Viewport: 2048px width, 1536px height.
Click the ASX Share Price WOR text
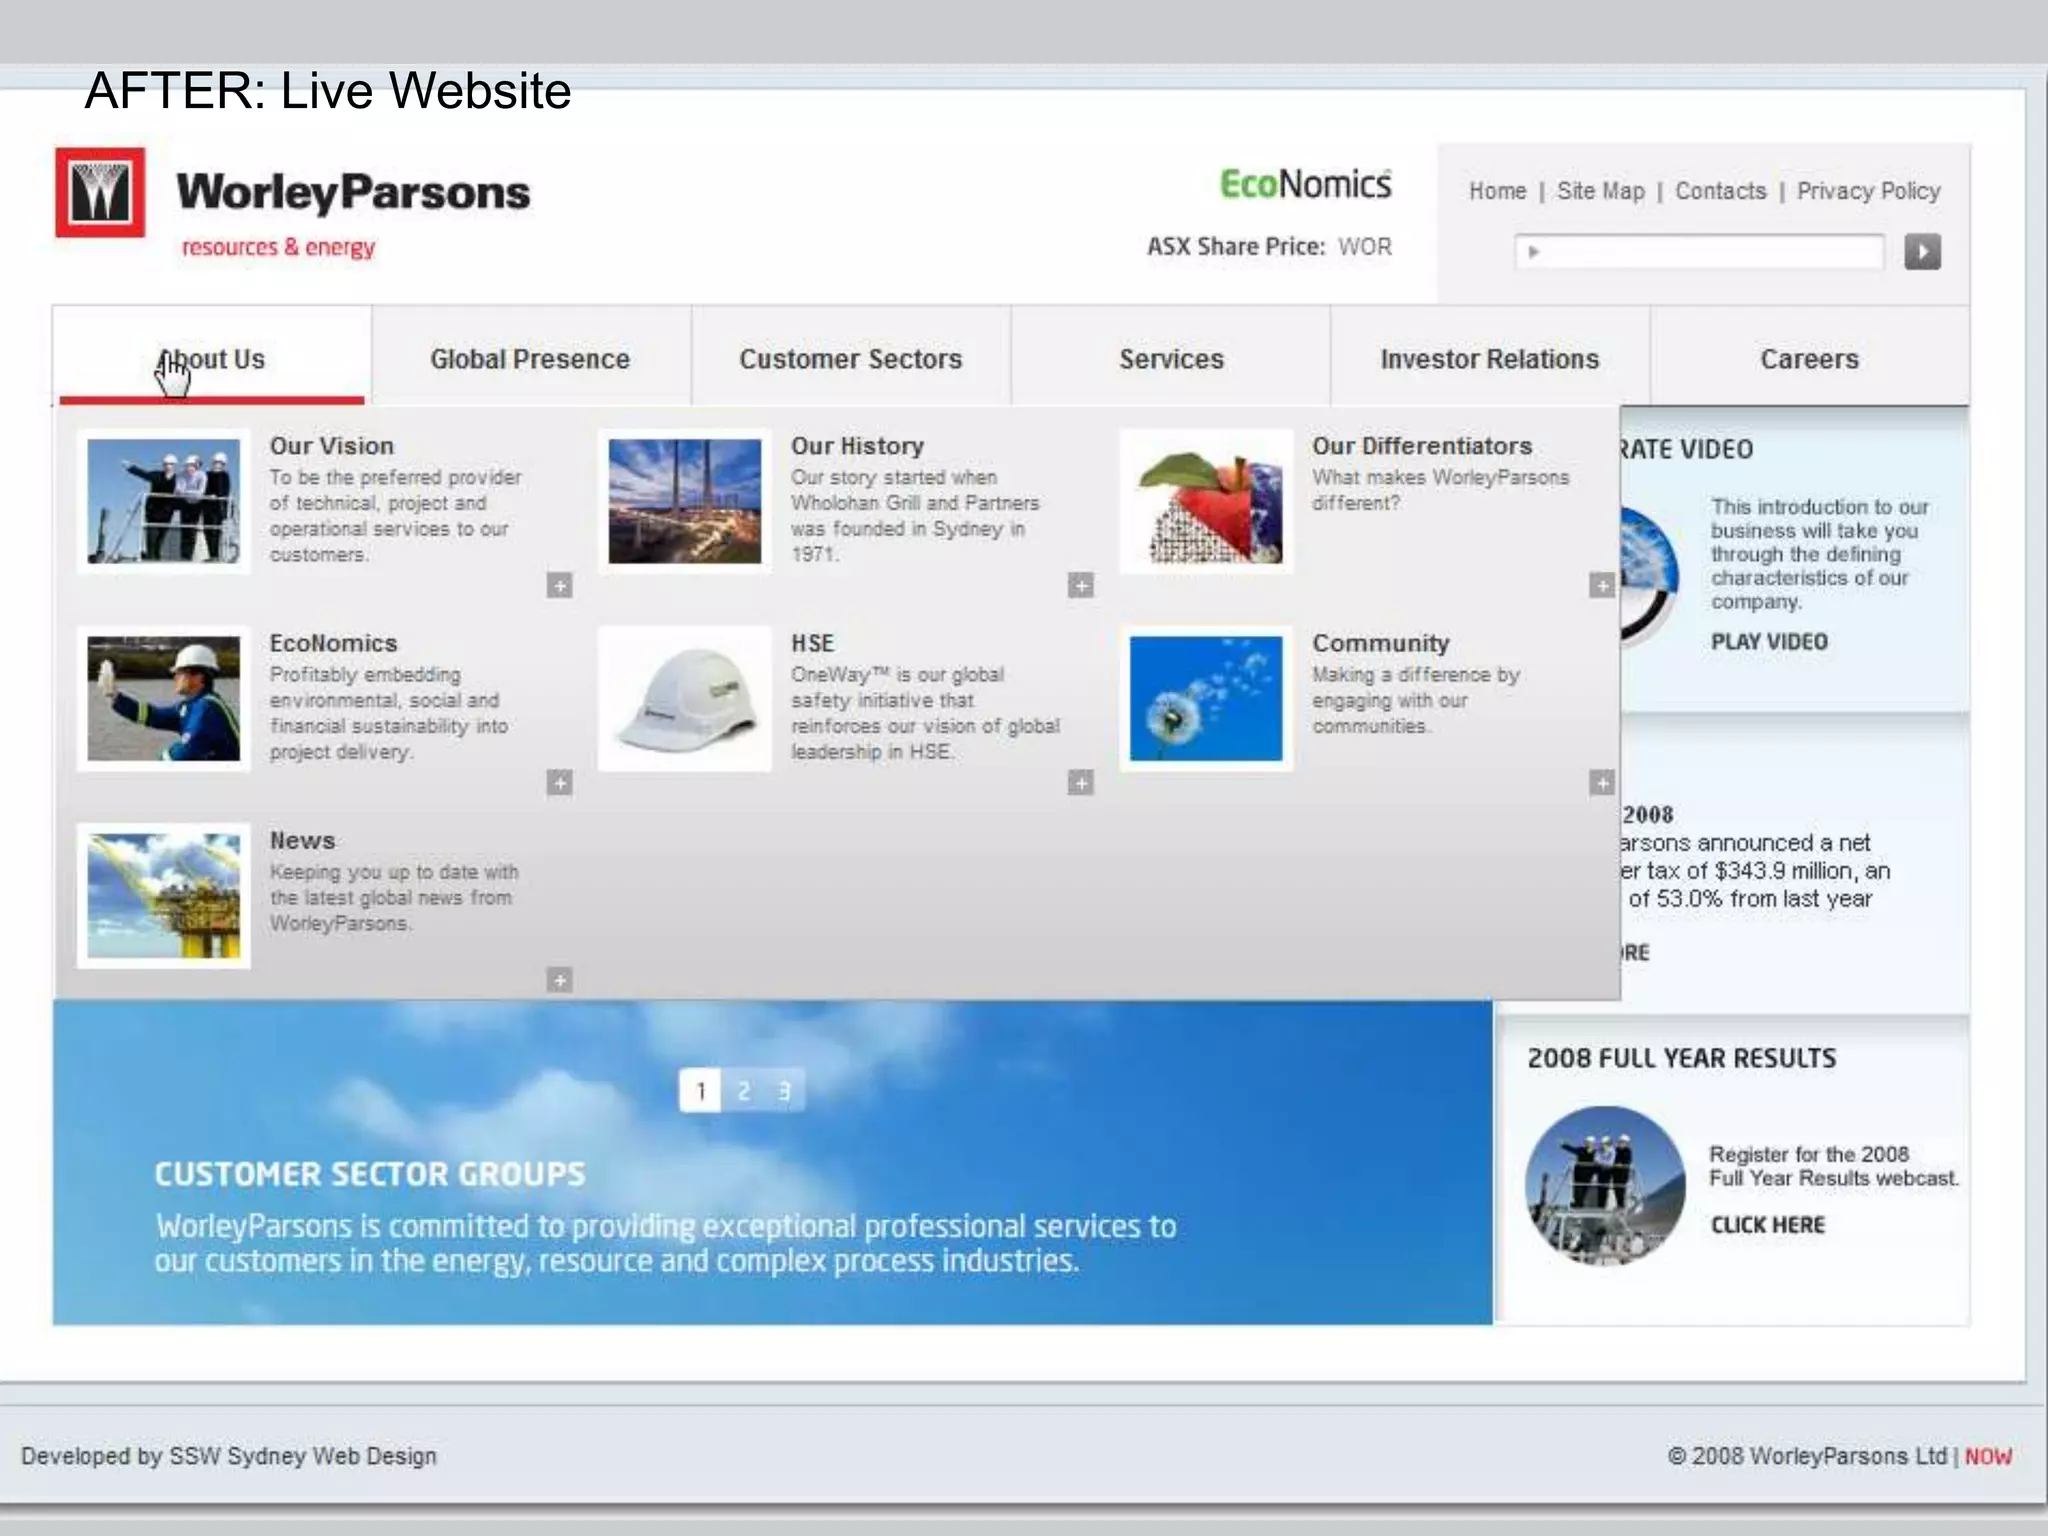[x=1269, y=246]
